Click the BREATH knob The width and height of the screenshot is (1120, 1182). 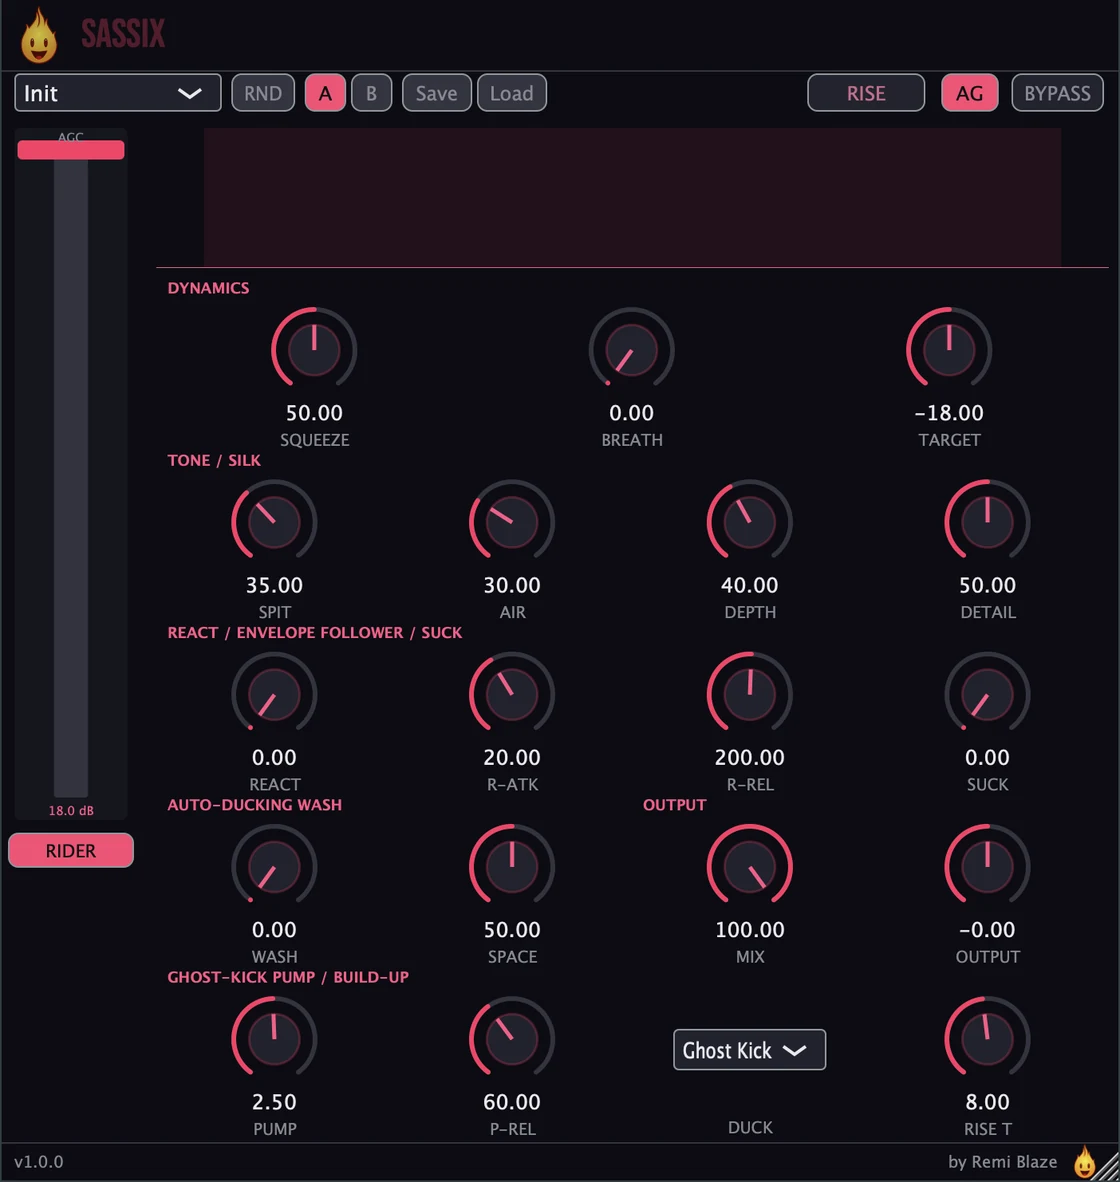click(632, 350)
